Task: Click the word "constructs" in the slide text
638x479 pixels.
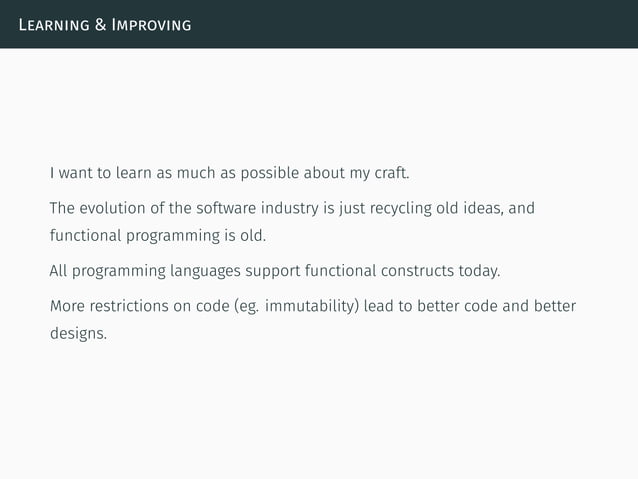Action: click(411, 271)
